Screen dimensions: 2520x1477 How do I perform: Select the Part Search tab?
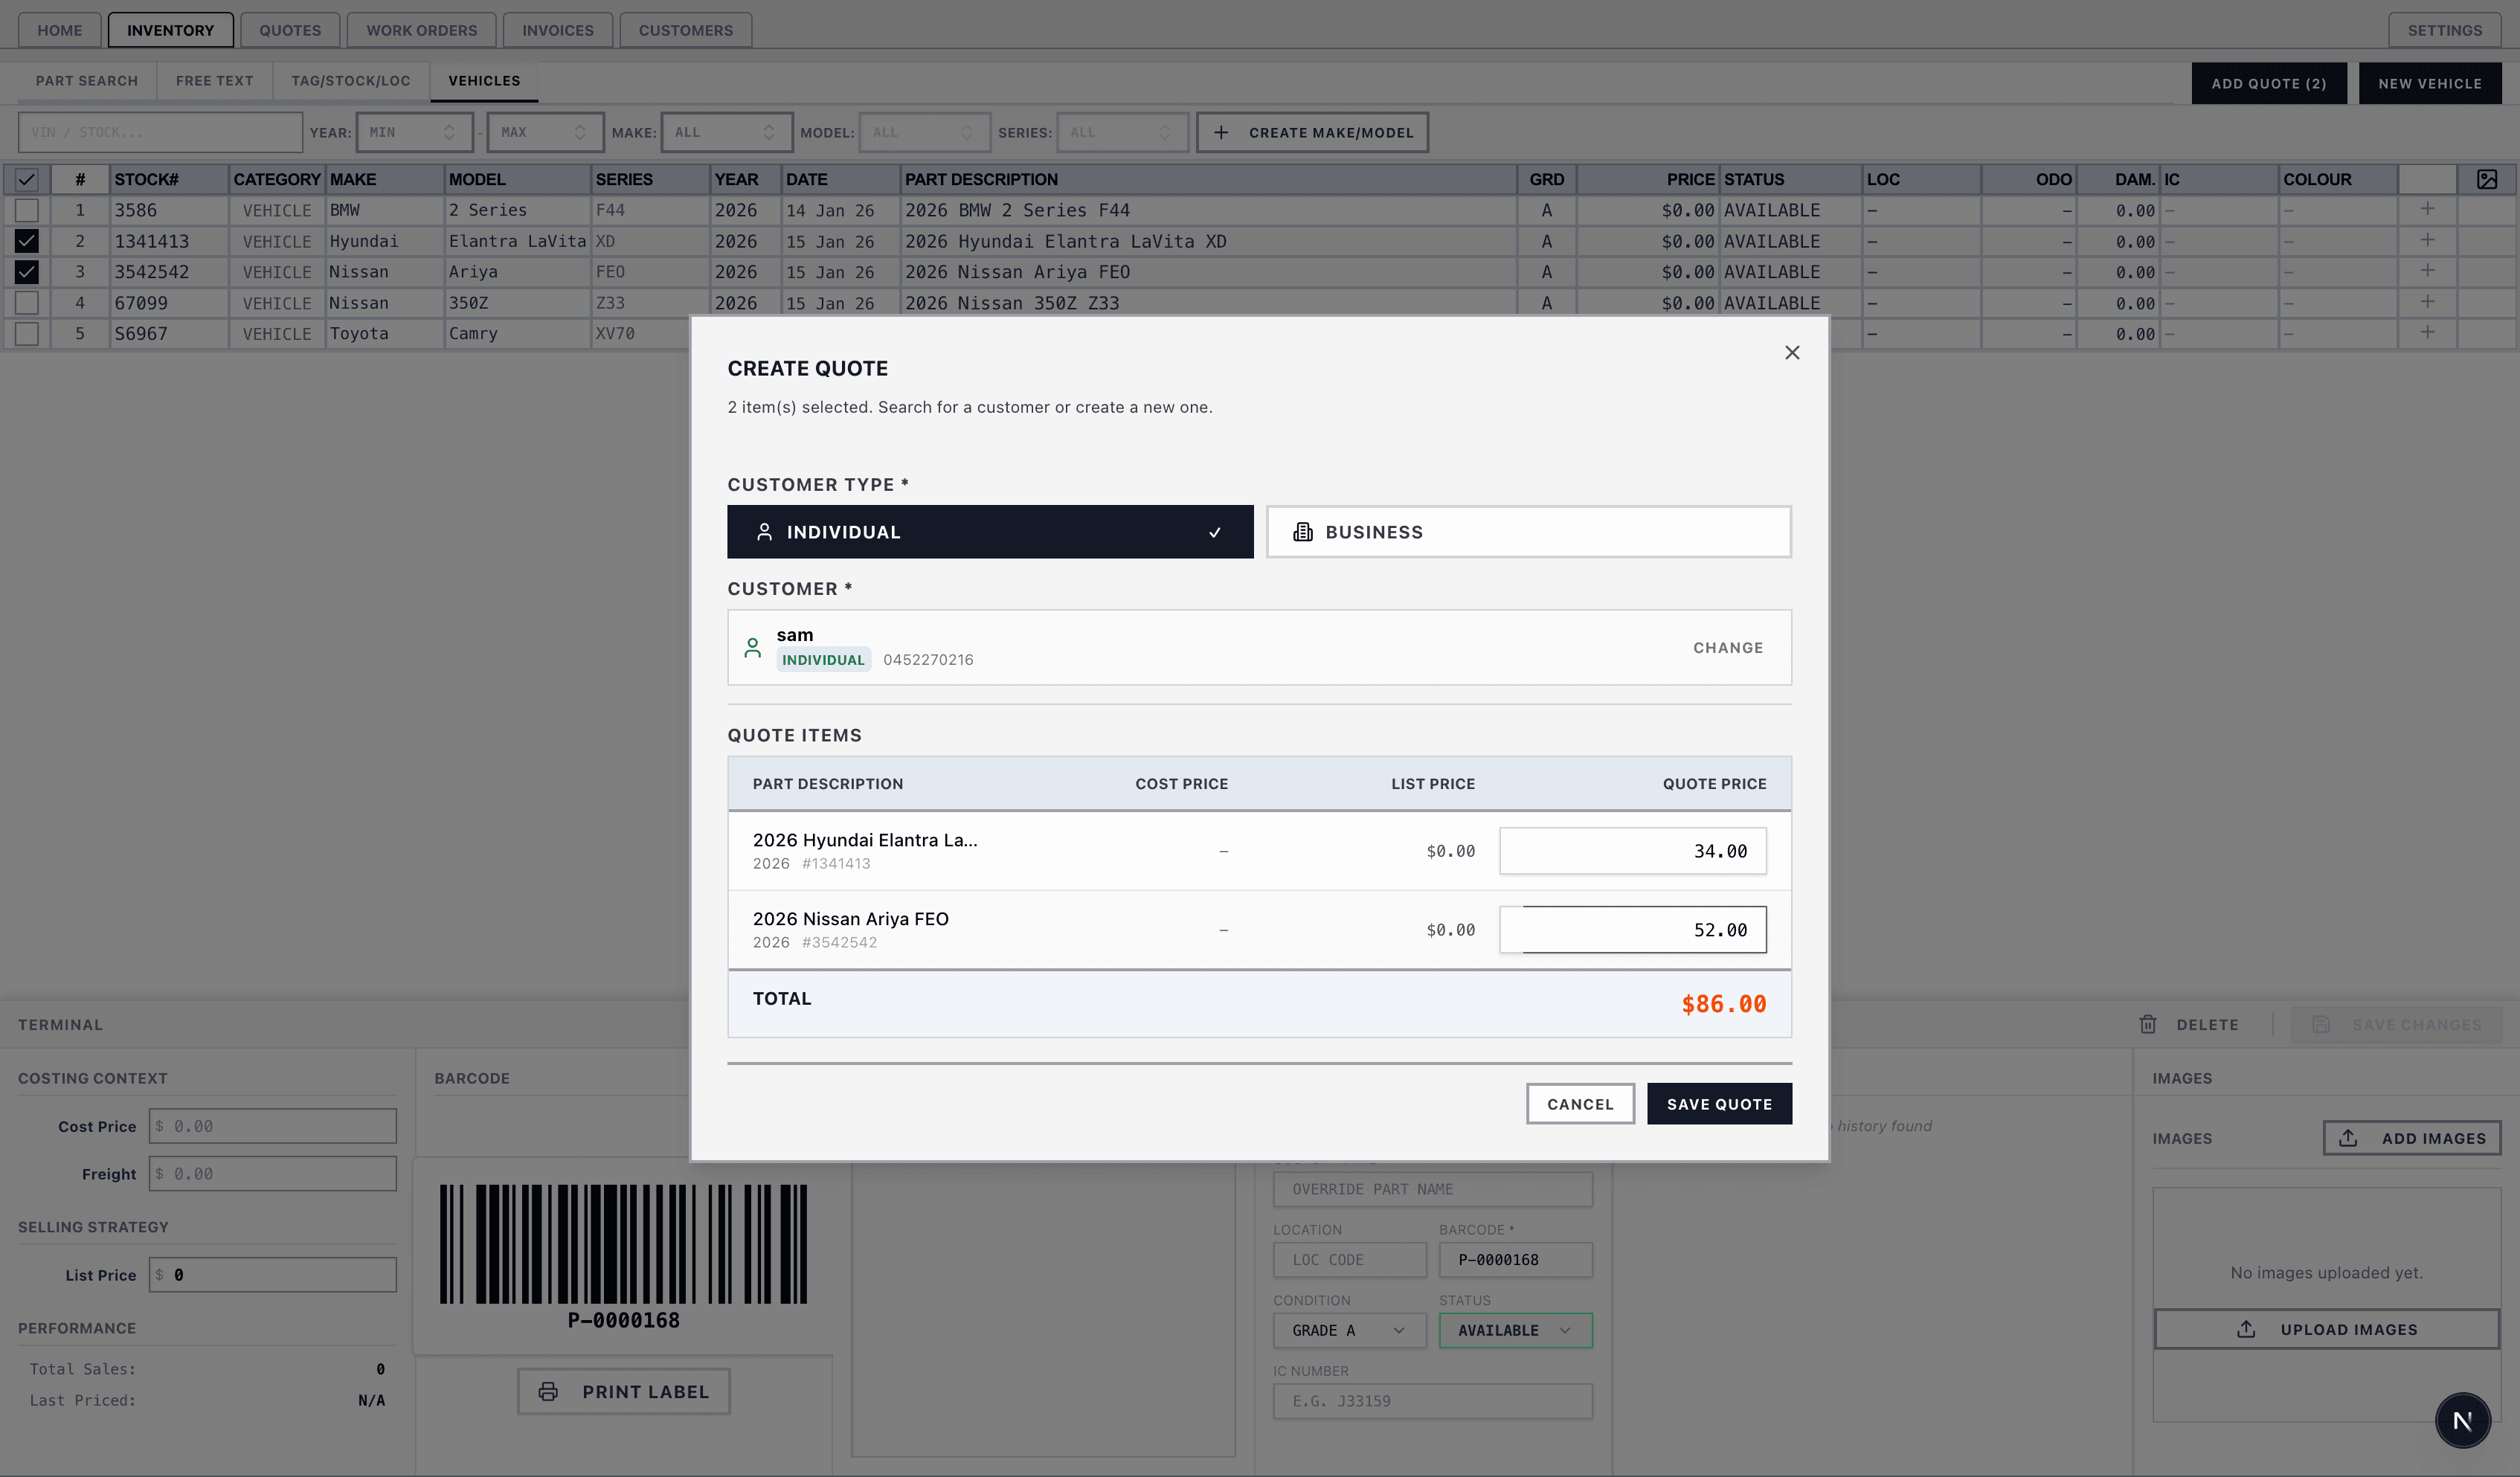point(87,80)
